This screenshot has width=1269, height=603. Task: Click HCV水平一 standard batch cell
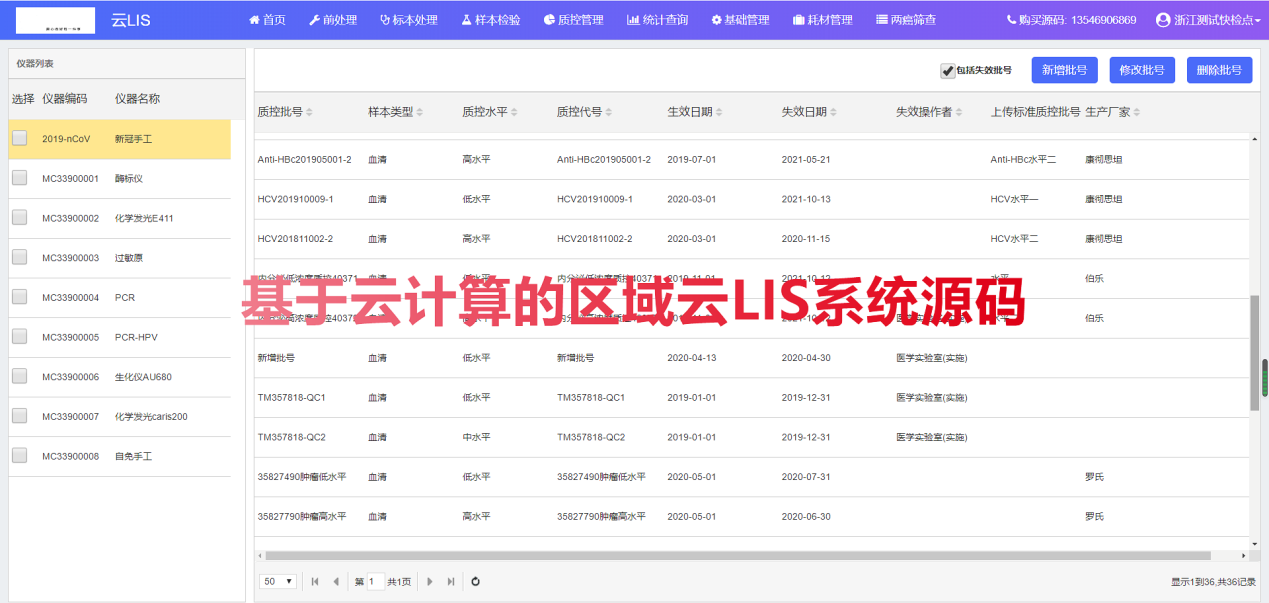[x=1014, y=199]
